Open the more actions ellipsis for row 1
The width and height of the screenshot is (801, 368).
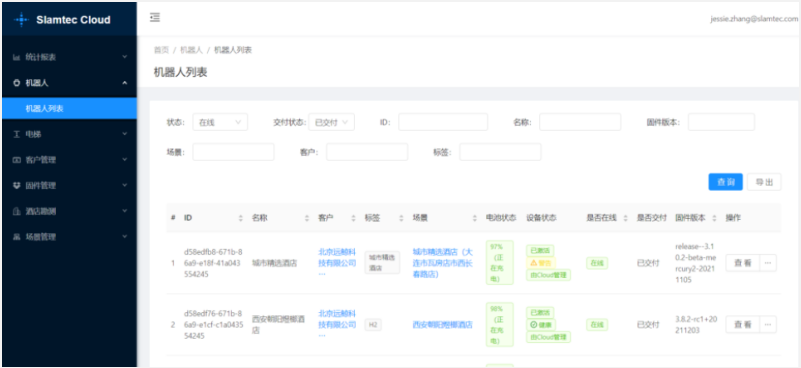pyautogui.click(x=768, y=263)
